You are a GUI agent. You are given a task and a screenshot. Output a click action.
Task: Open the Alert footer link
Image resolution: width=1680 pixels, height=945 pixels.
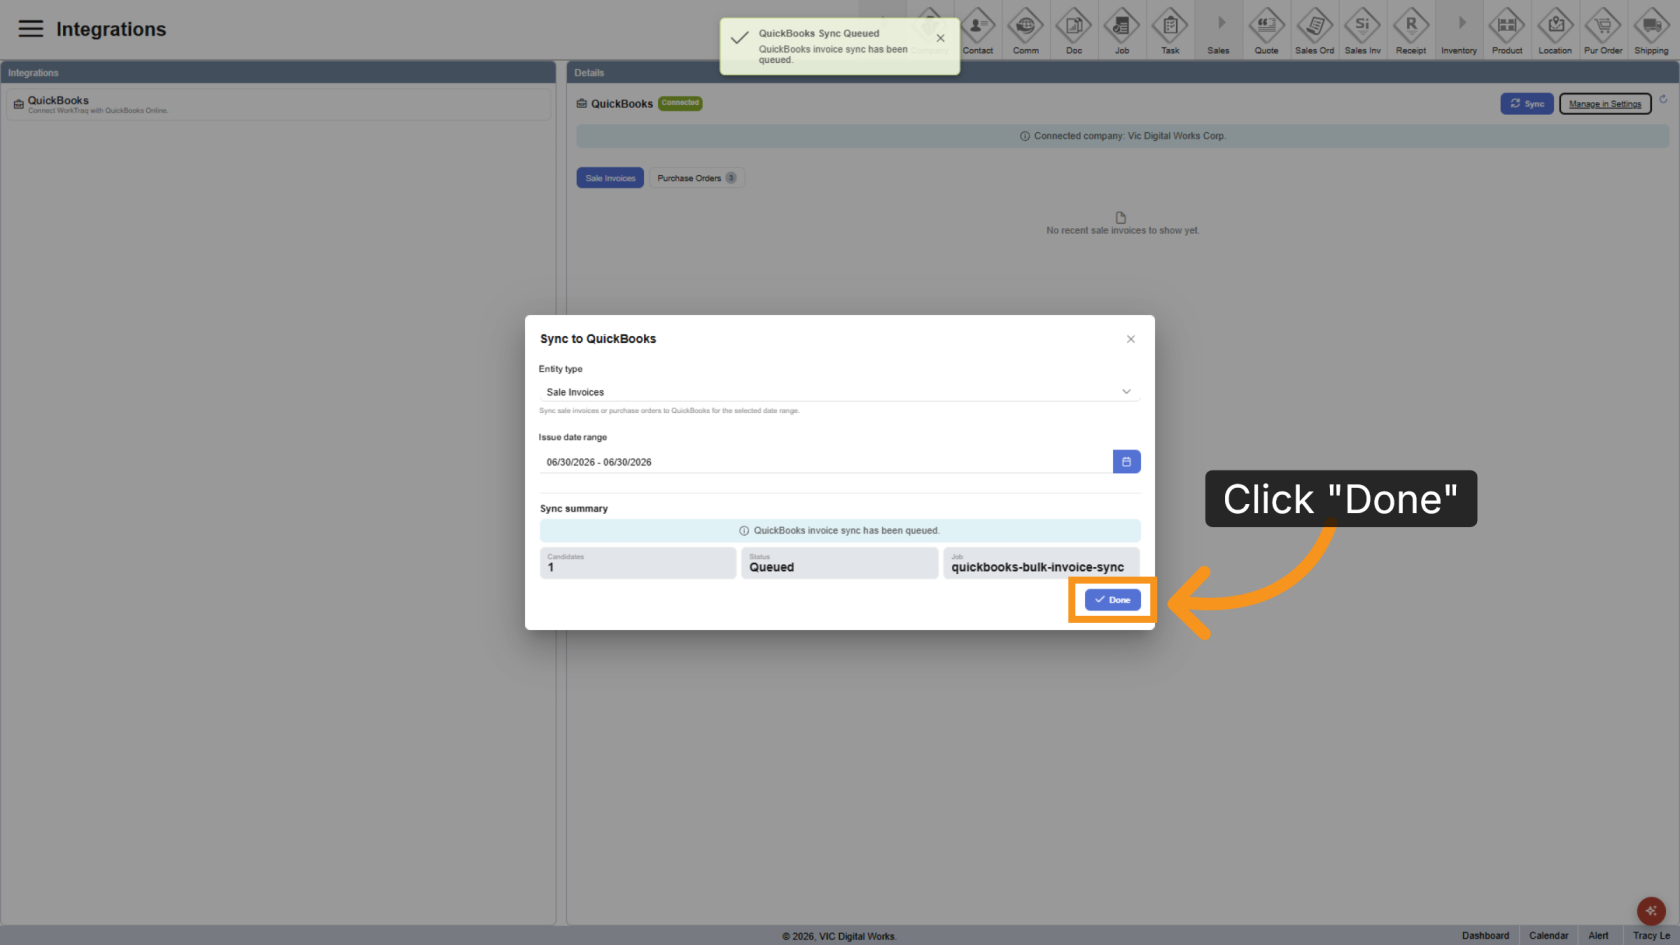point(1598,936)
